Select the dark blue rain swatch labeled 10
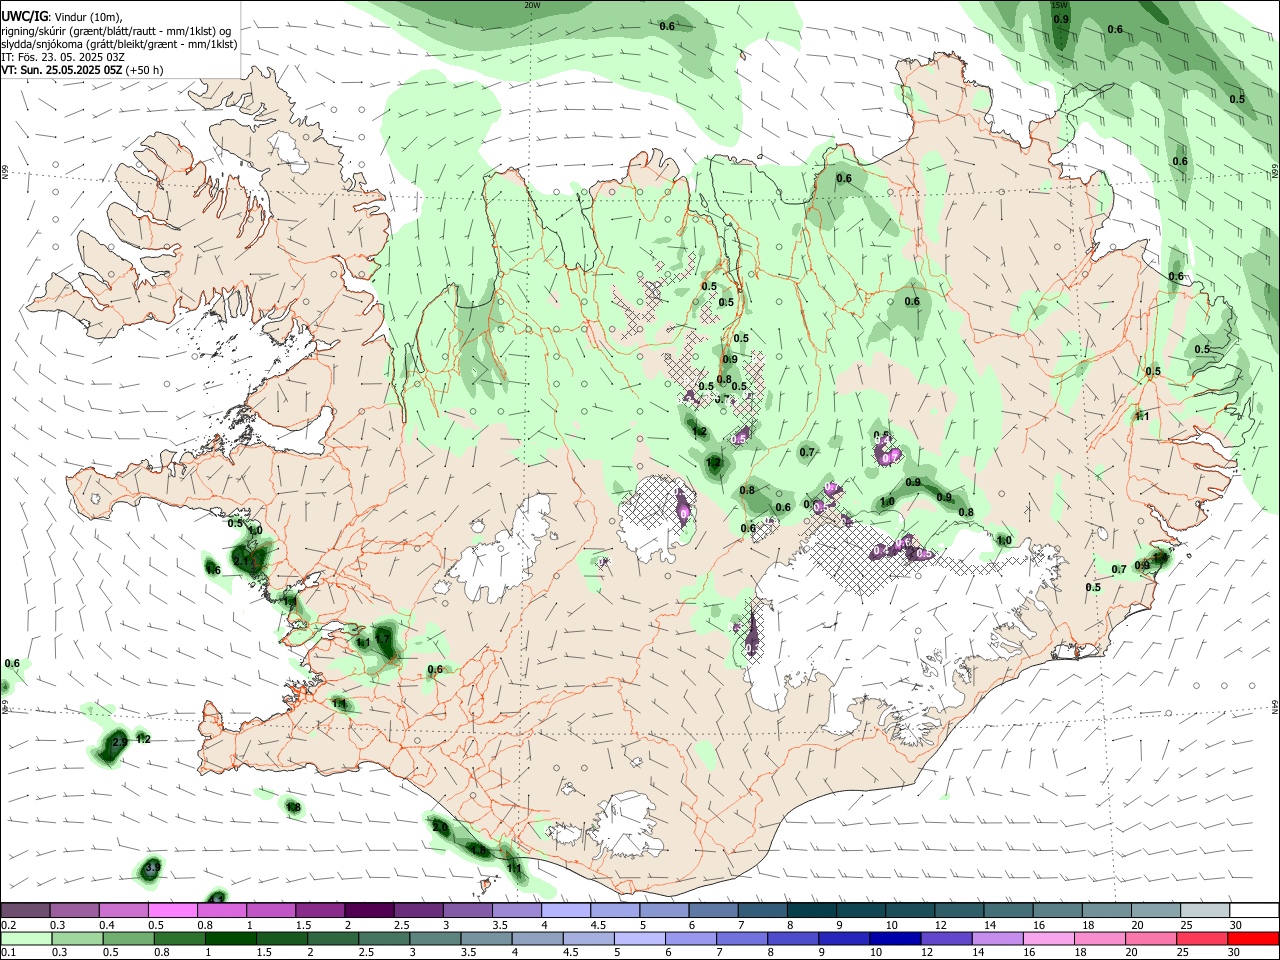 tap(895, 938)
